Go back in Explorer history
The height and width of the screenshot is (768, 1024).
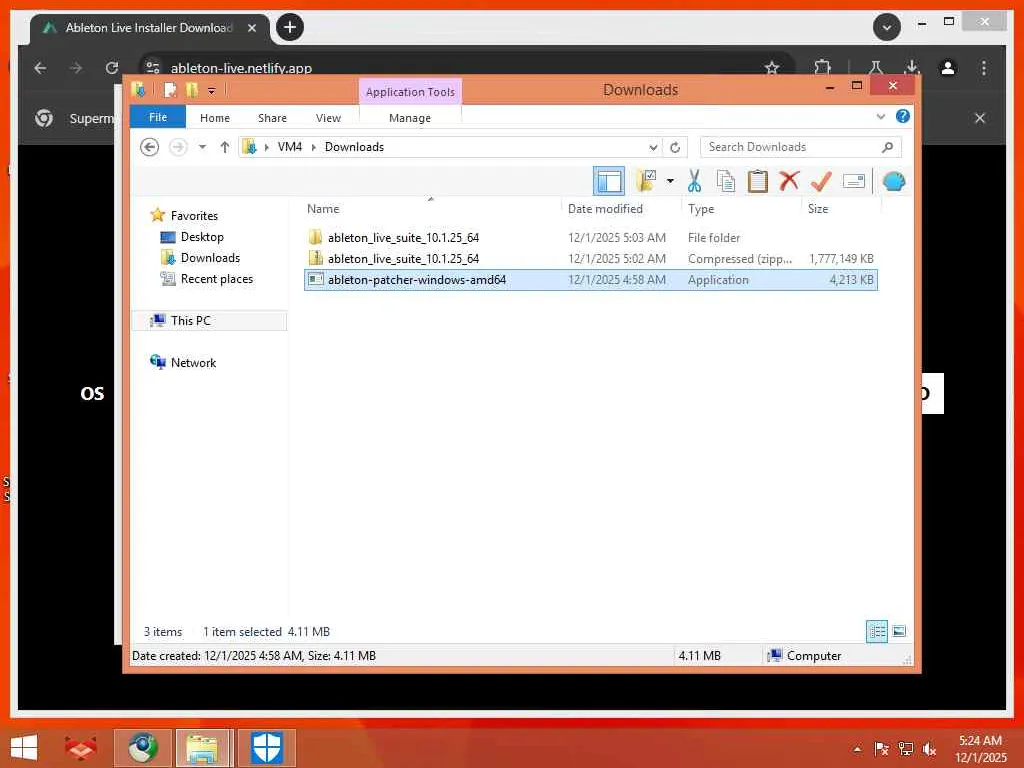click(x=150, y=147)
